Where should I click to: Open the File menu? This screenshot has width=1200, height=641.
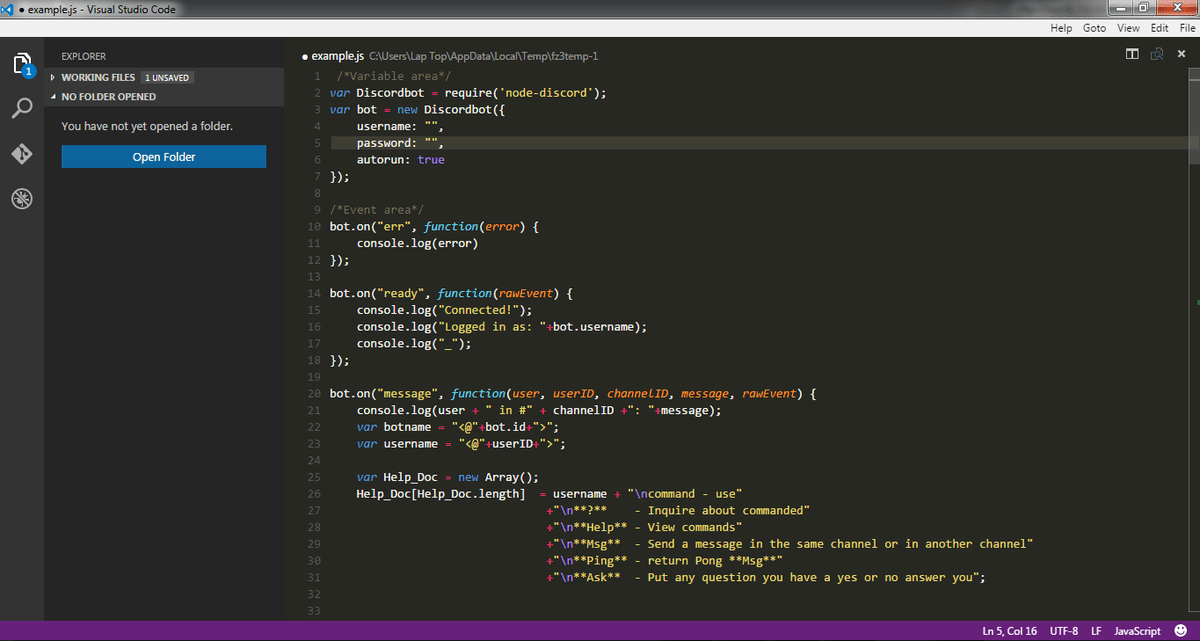(1187, 28)
